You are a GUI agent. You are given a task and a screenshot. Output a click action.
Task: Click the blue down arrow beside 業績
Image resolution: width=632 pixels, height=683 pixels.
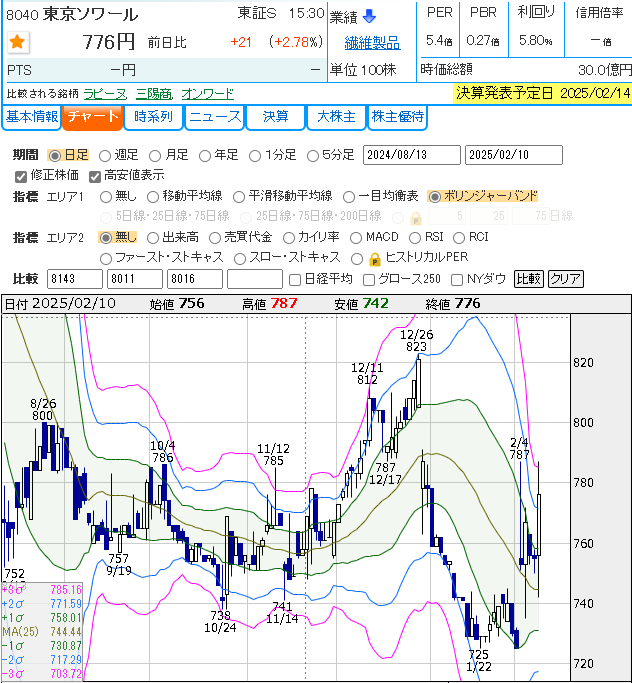pyautogui.click(x=369, y=16)
